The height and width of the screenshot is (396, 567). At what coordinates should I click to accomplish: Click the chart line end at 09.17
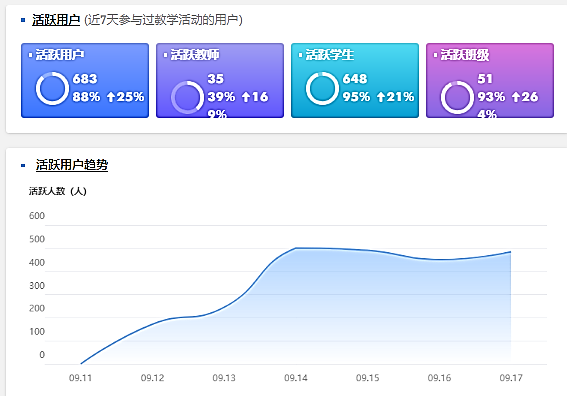[511, 252]
